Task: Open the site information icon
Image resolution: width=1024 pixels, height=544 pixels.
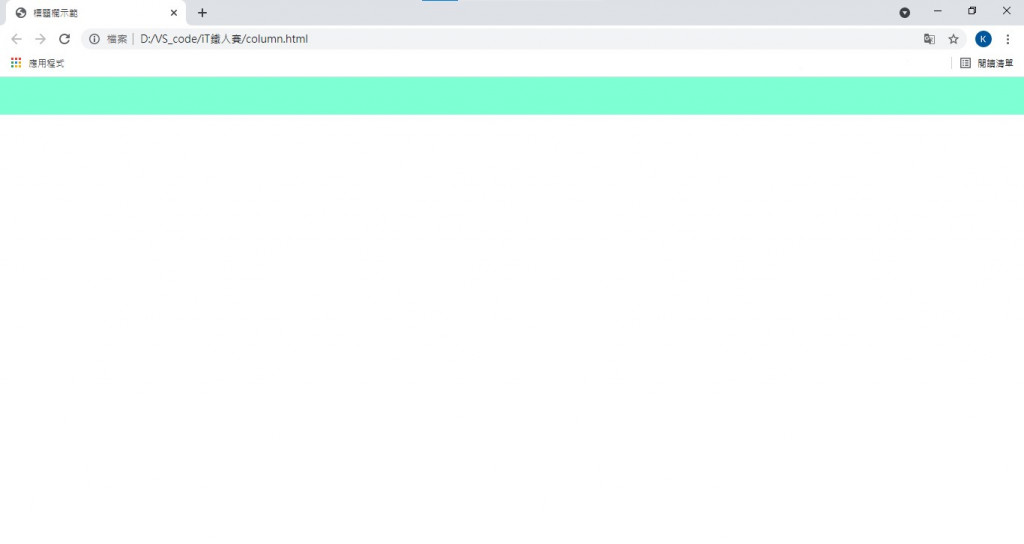Action: tap(94, 39)
